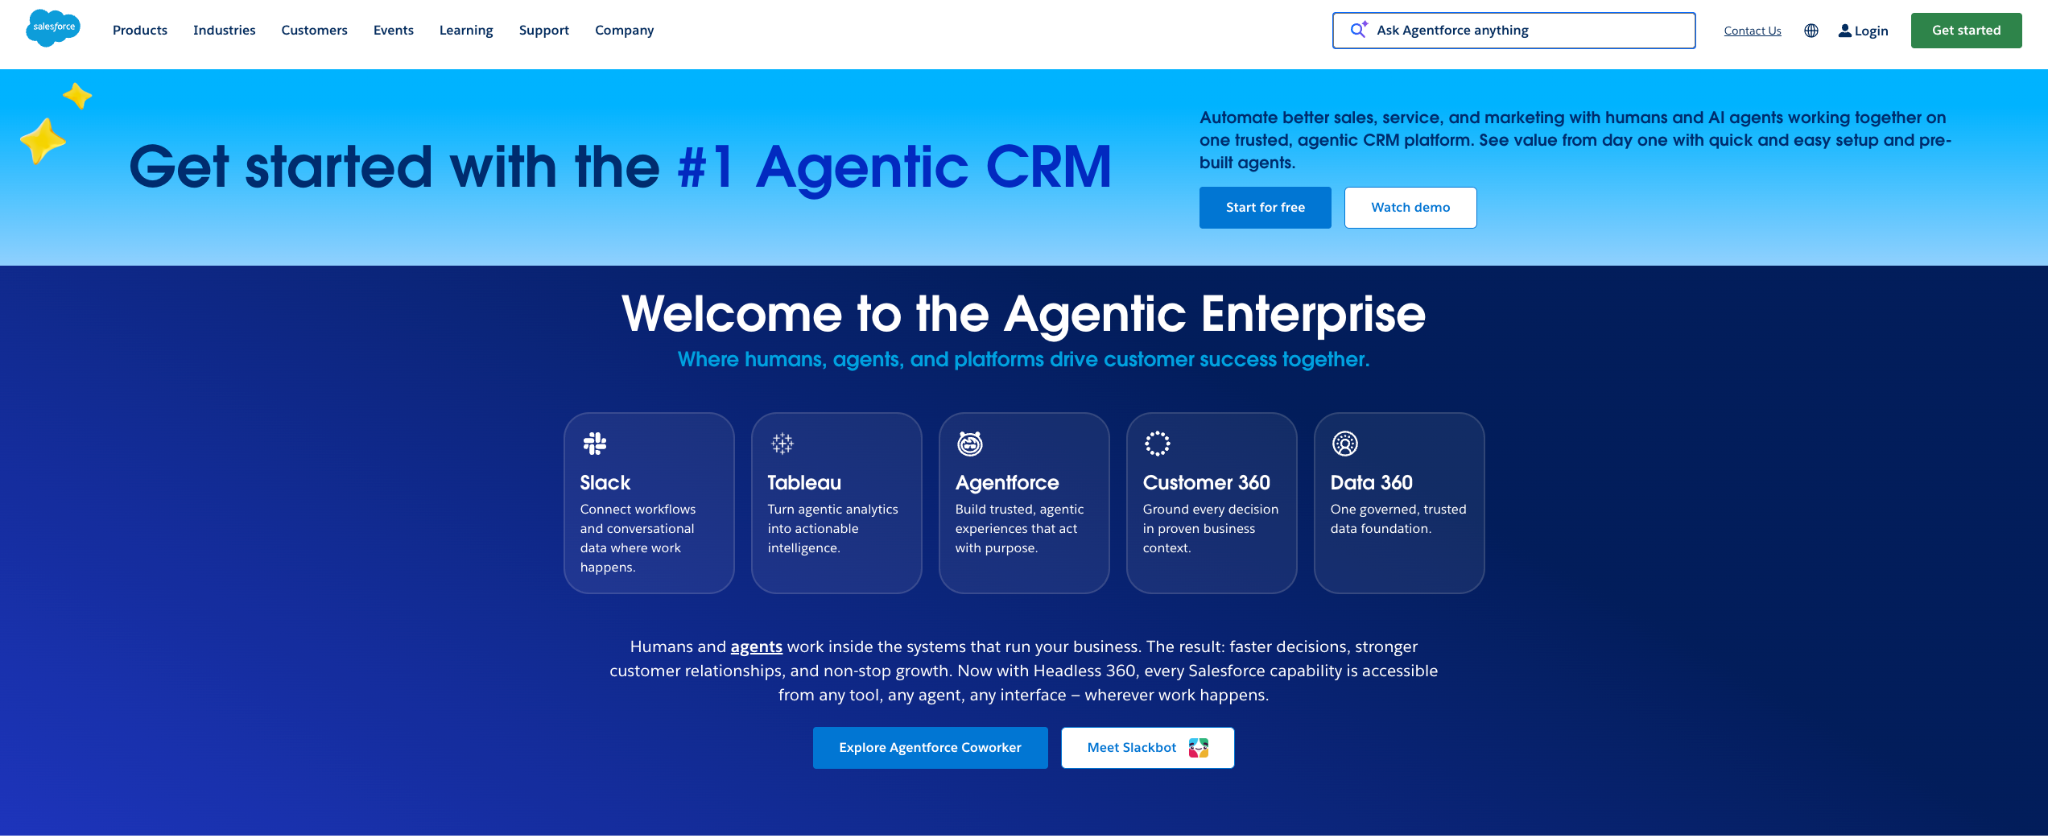Click the Login person icon
Image resolution: width=2048 pixels, height=836 pixels.
(x=1845, y=31)
